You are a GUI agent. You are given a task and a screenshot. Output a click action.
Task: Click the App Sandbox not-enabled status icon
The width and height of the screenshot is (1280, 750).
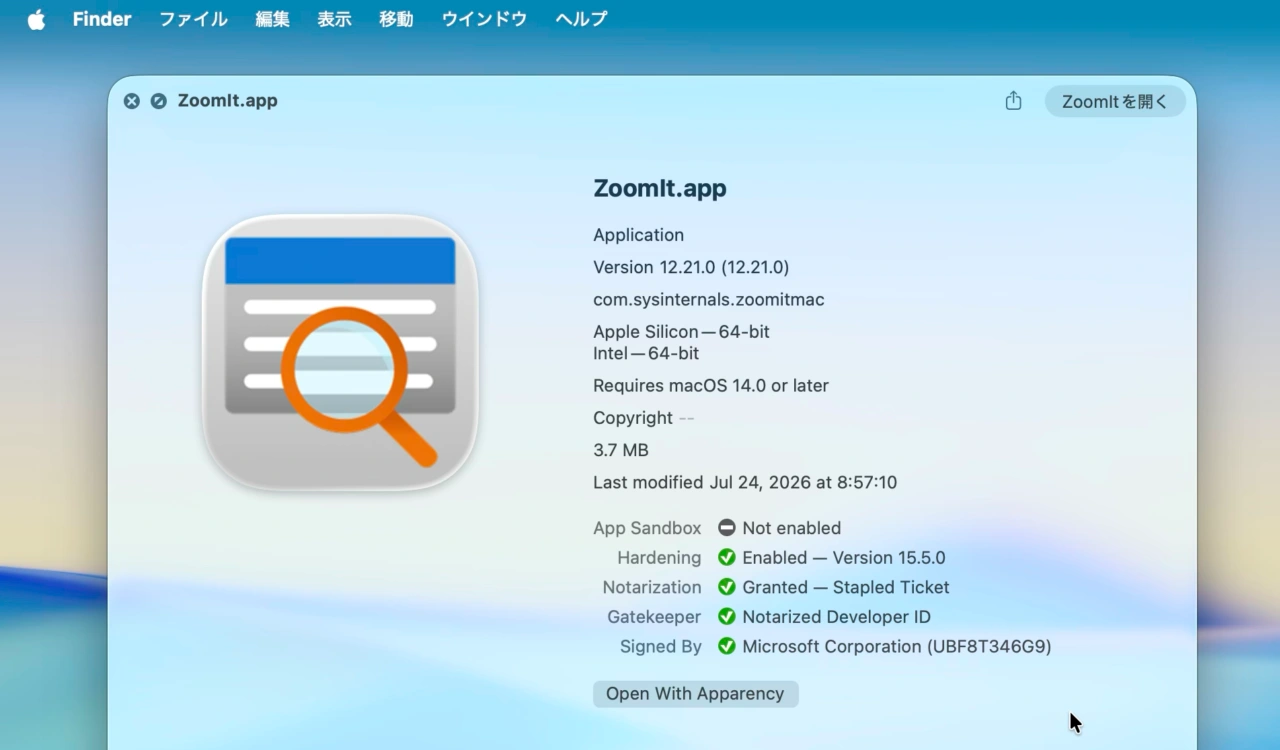tap(727, 528)
